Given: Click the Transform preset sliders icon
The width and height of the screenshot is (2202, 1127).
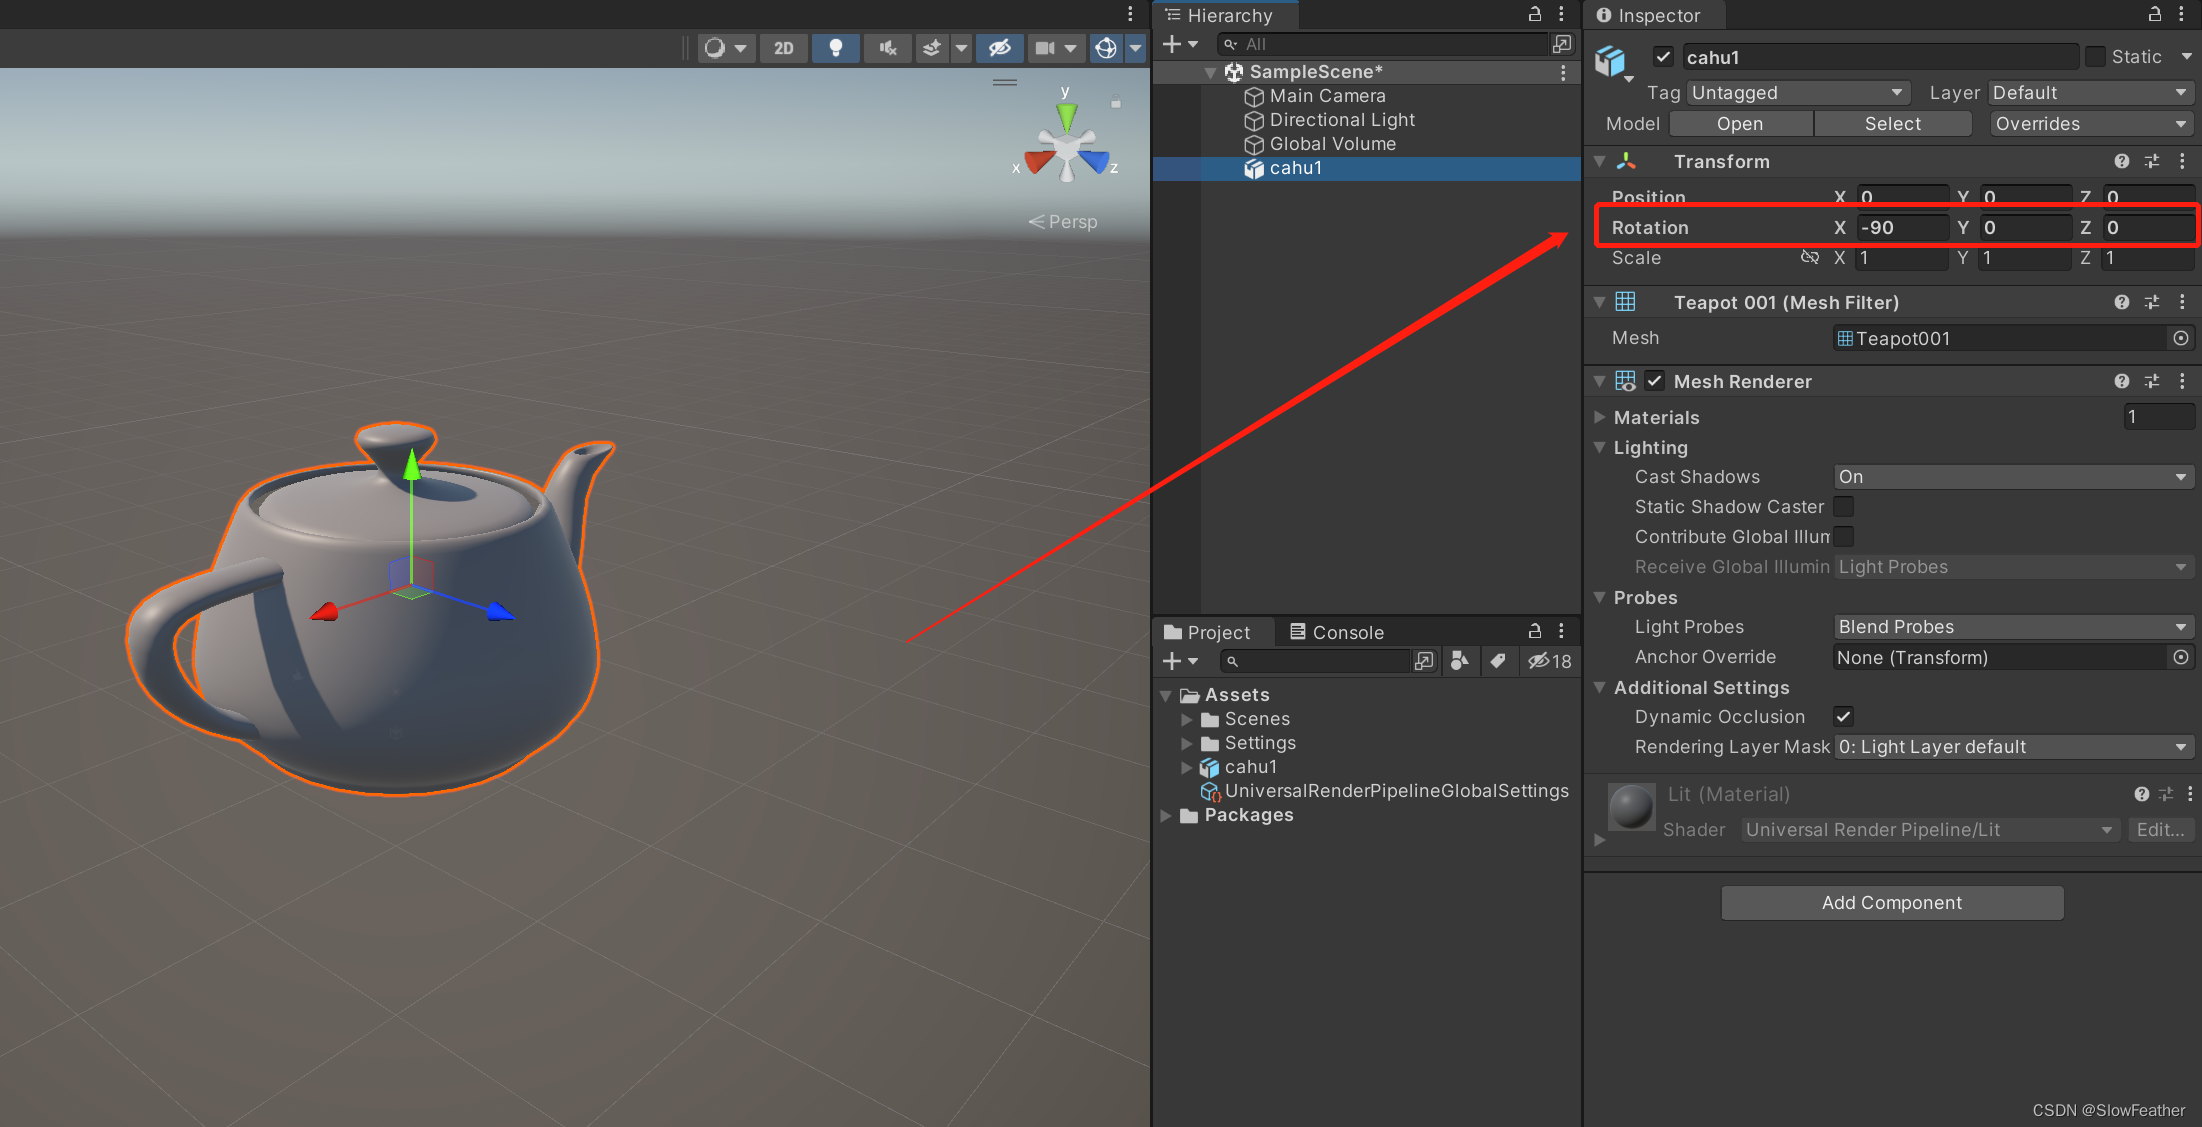Looking at the screenshot, I should point(2152,161).
